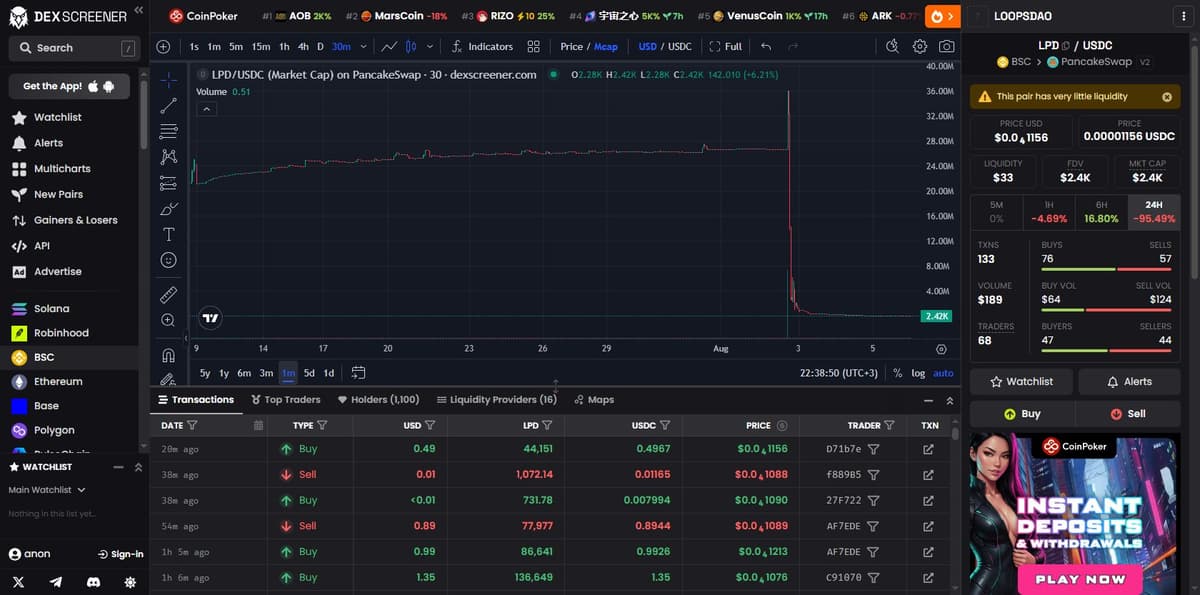The width and height of the screenshot is (1200, 595).
Task: Open the chart style dropdown arrow
Action: (x=429, y=47)
